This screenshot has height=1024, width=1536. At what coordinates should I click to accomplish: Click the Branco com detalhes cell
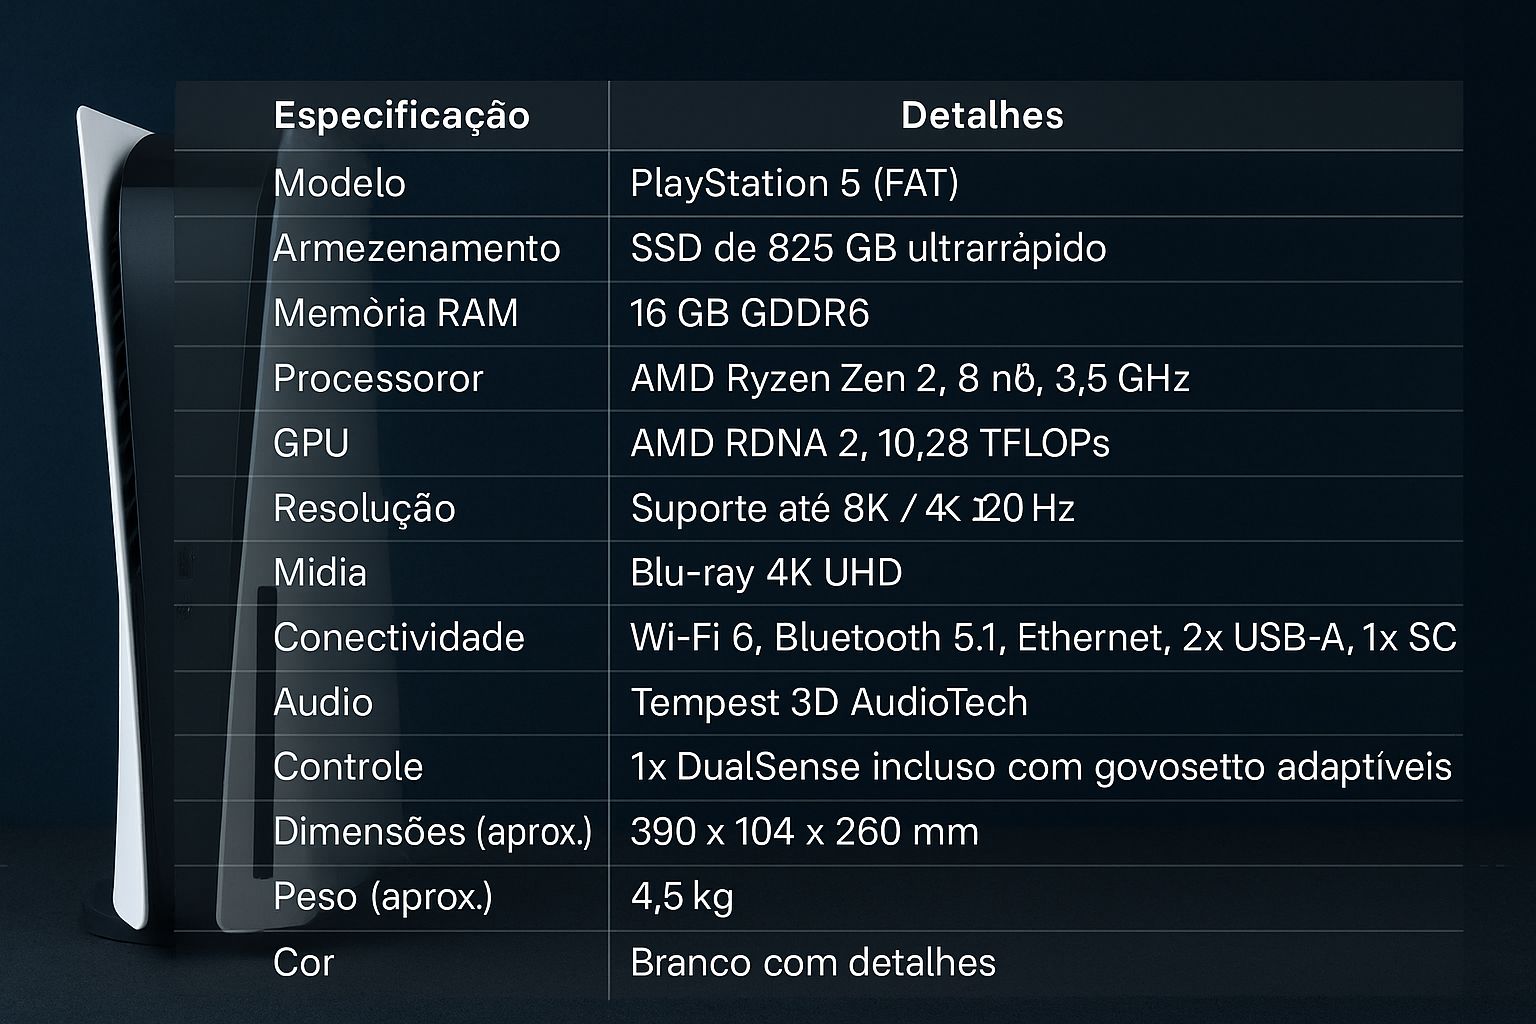pos(812,963)
